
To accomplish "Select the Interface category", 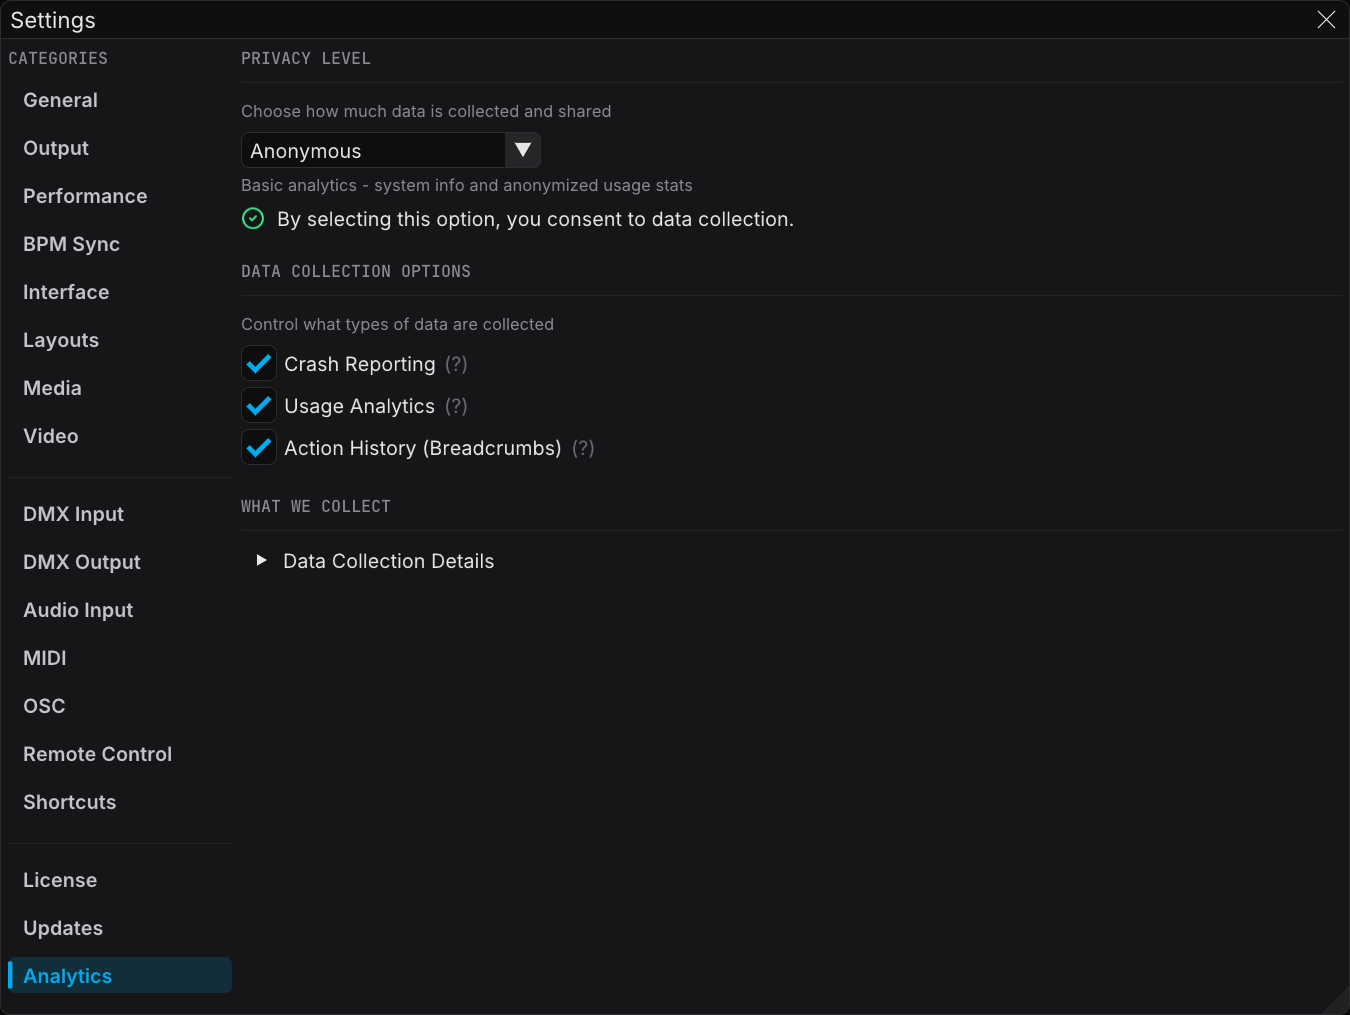I will pyautogui.click(x=120, y=292).
